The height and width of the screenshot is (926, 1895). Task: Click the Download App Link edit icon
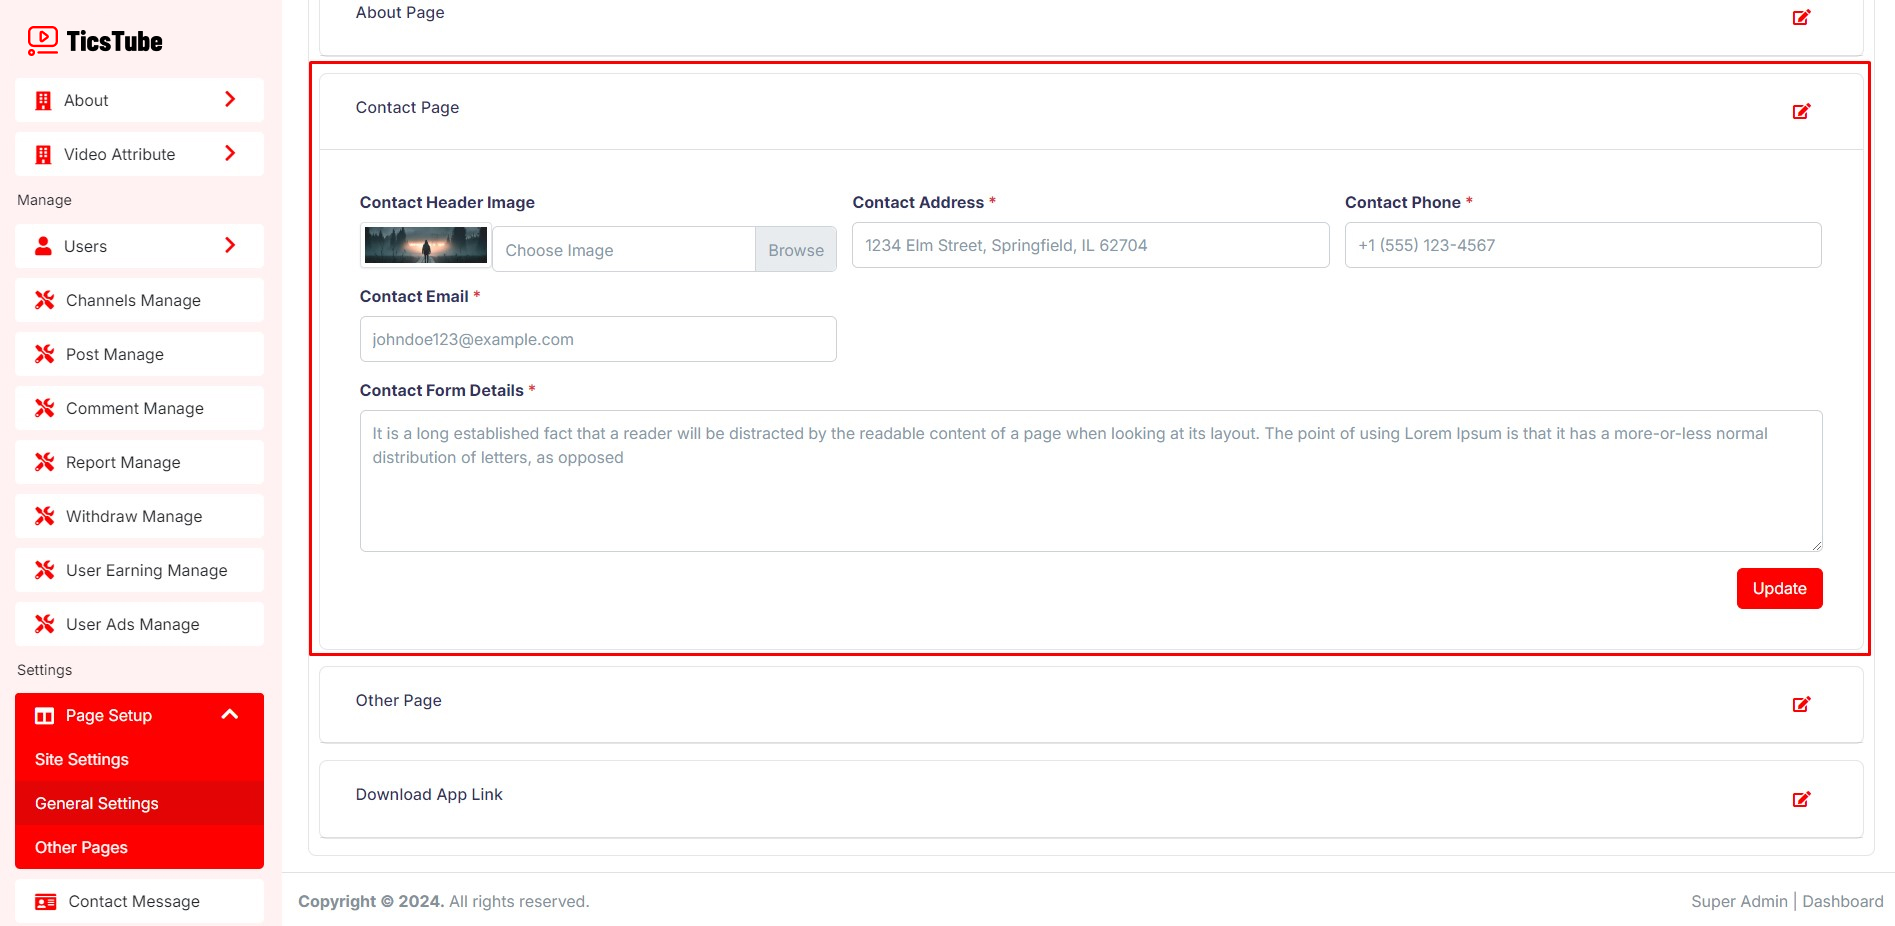click(x=1801, y=799)
